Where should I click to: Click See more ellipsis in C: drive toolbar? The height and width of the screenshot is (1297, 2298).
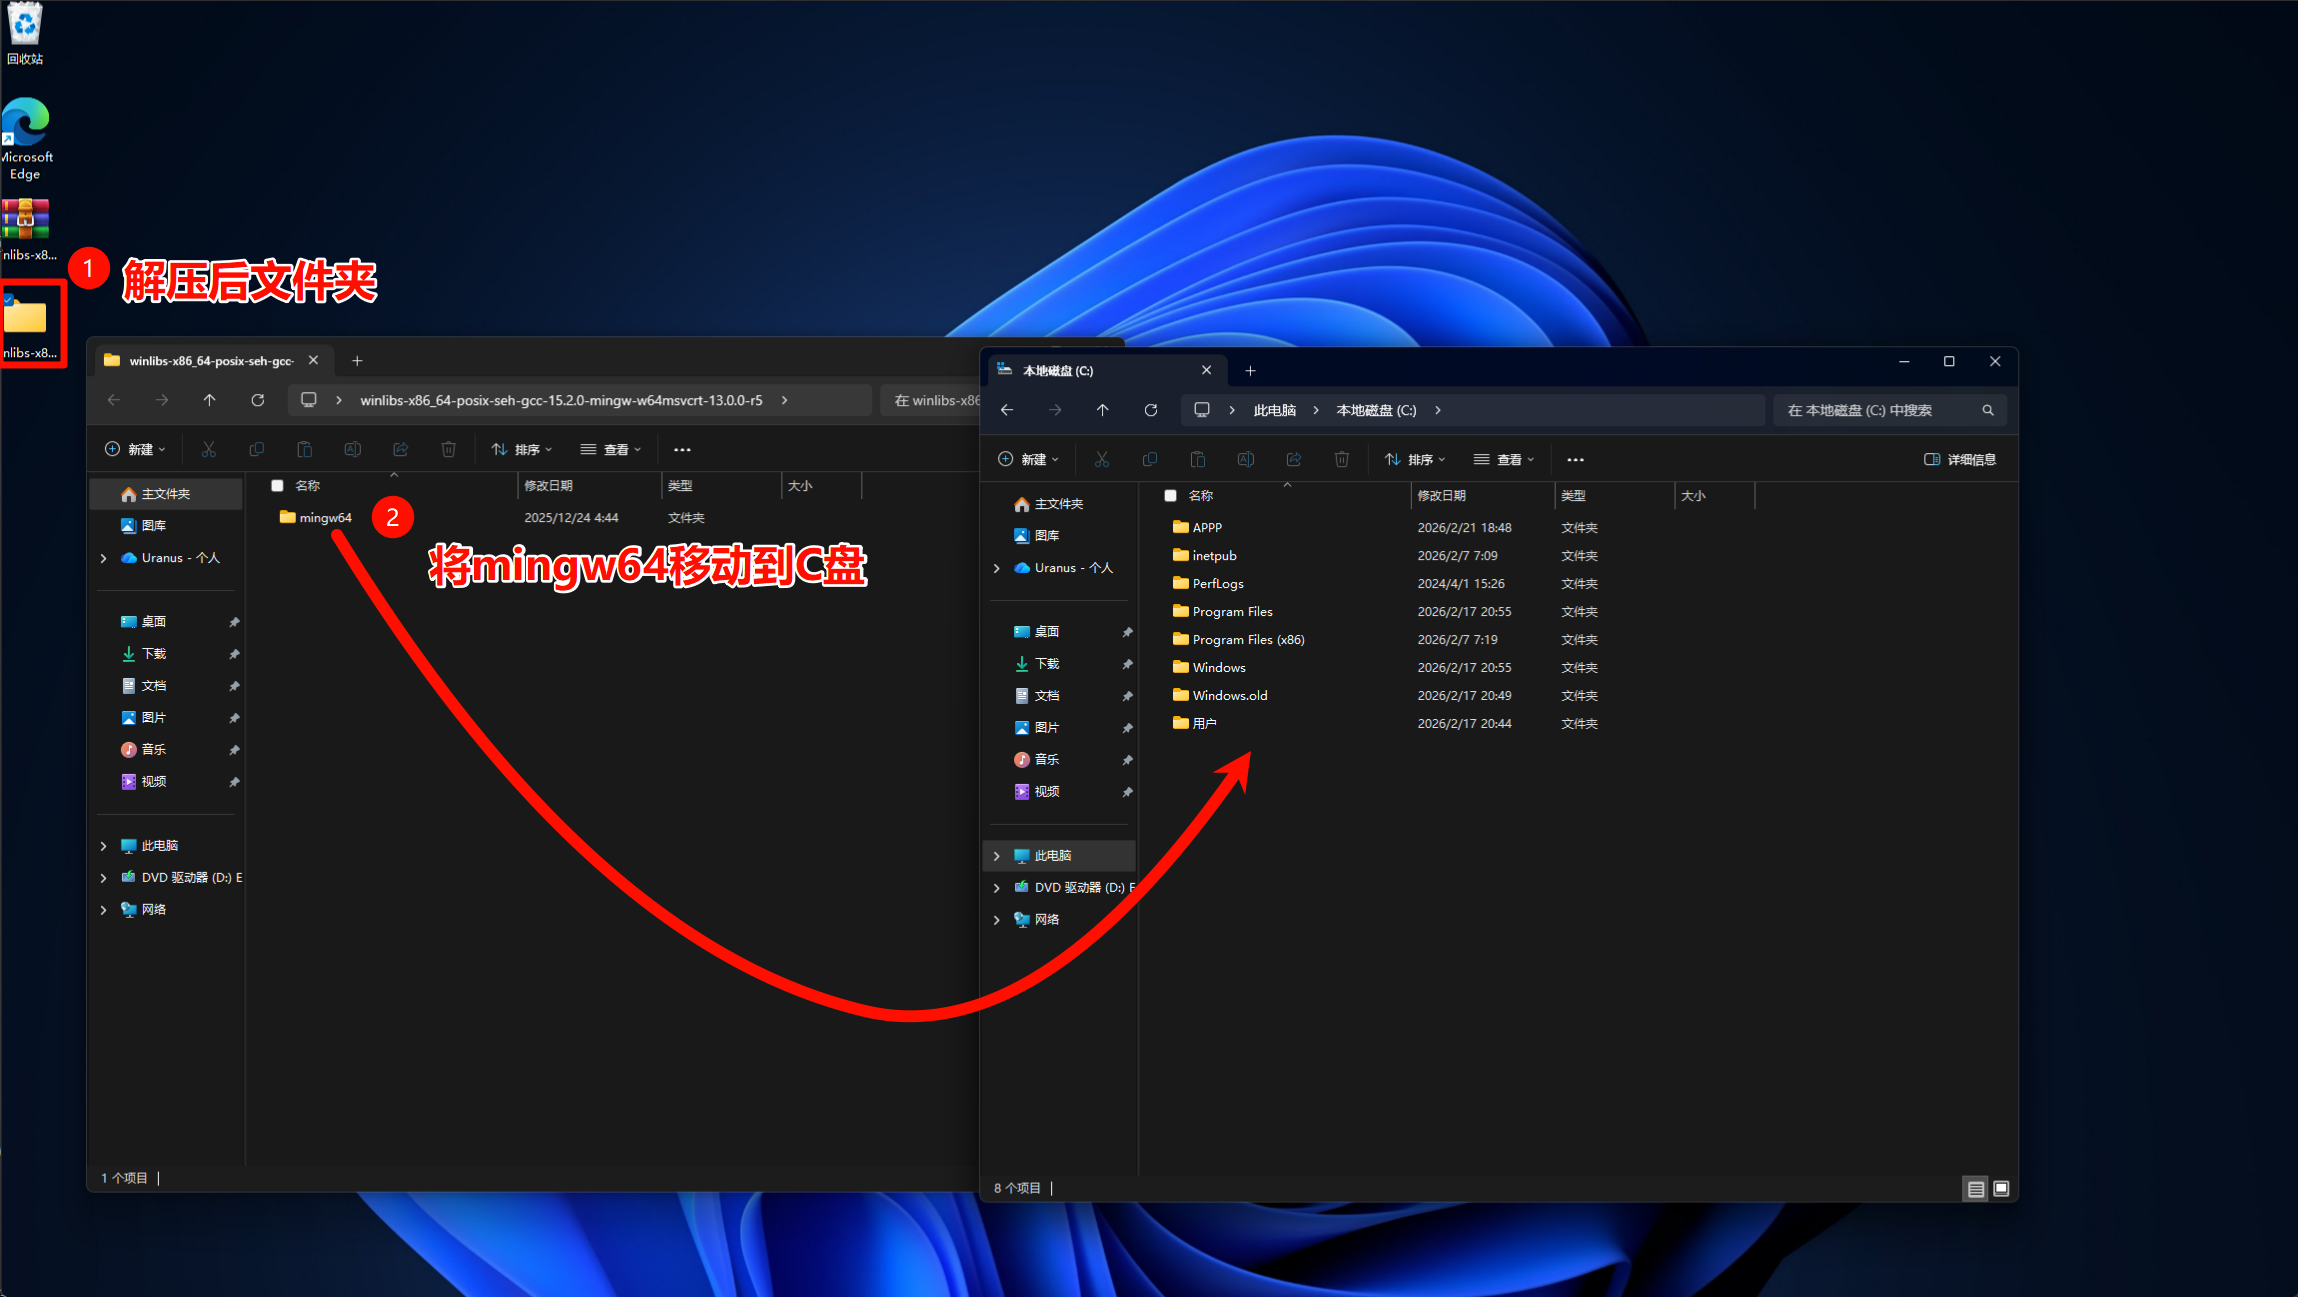(x=1575, y=459)
